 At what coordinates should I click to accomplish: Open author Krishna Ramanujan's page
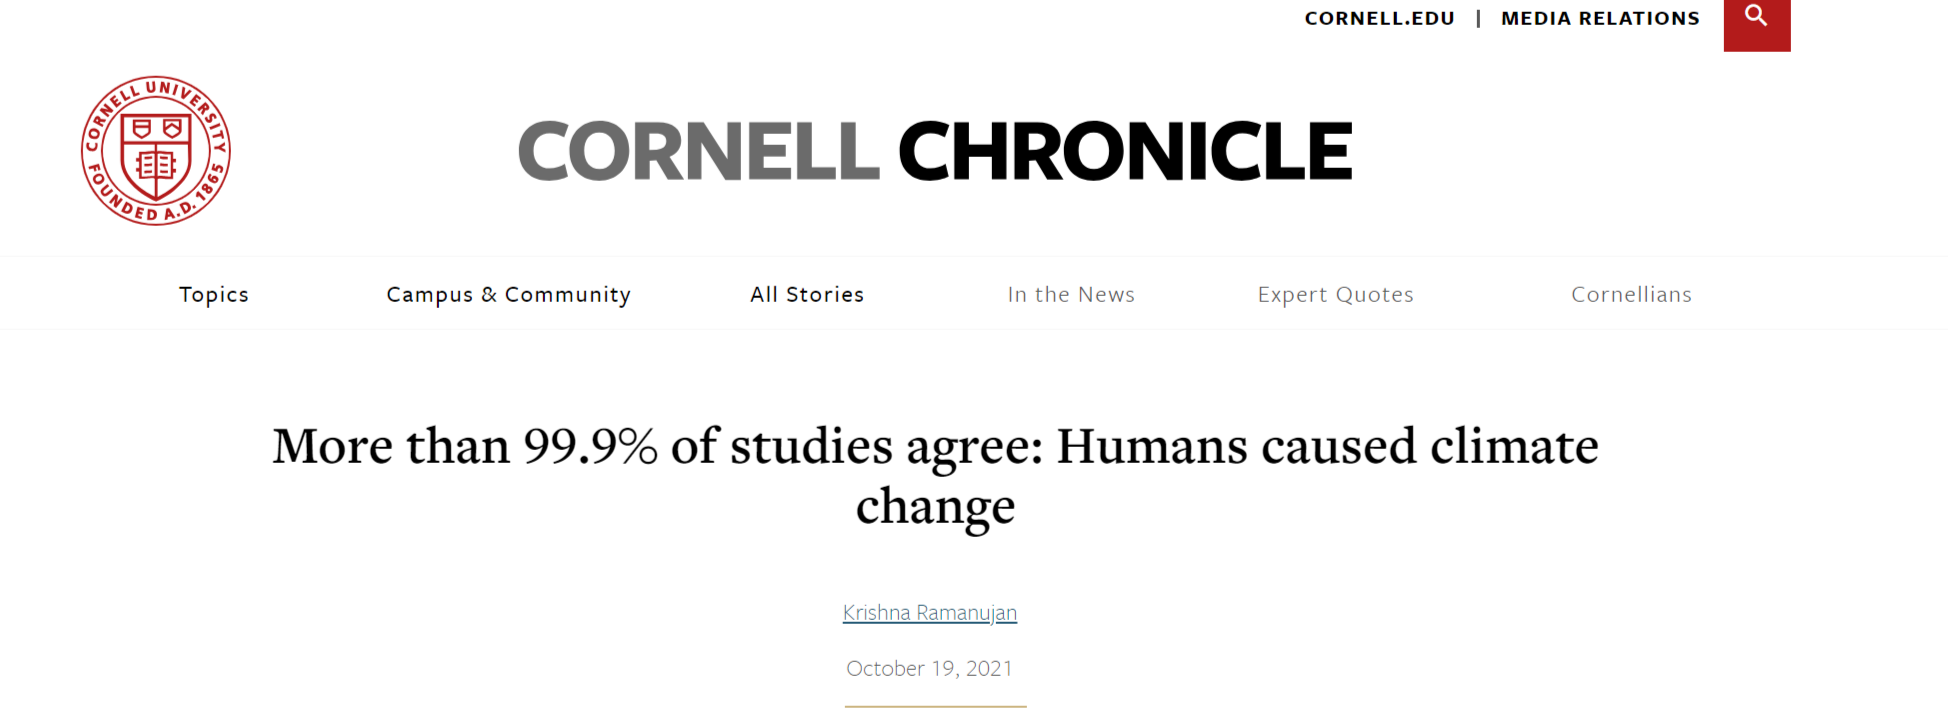[x=930, y=612]
